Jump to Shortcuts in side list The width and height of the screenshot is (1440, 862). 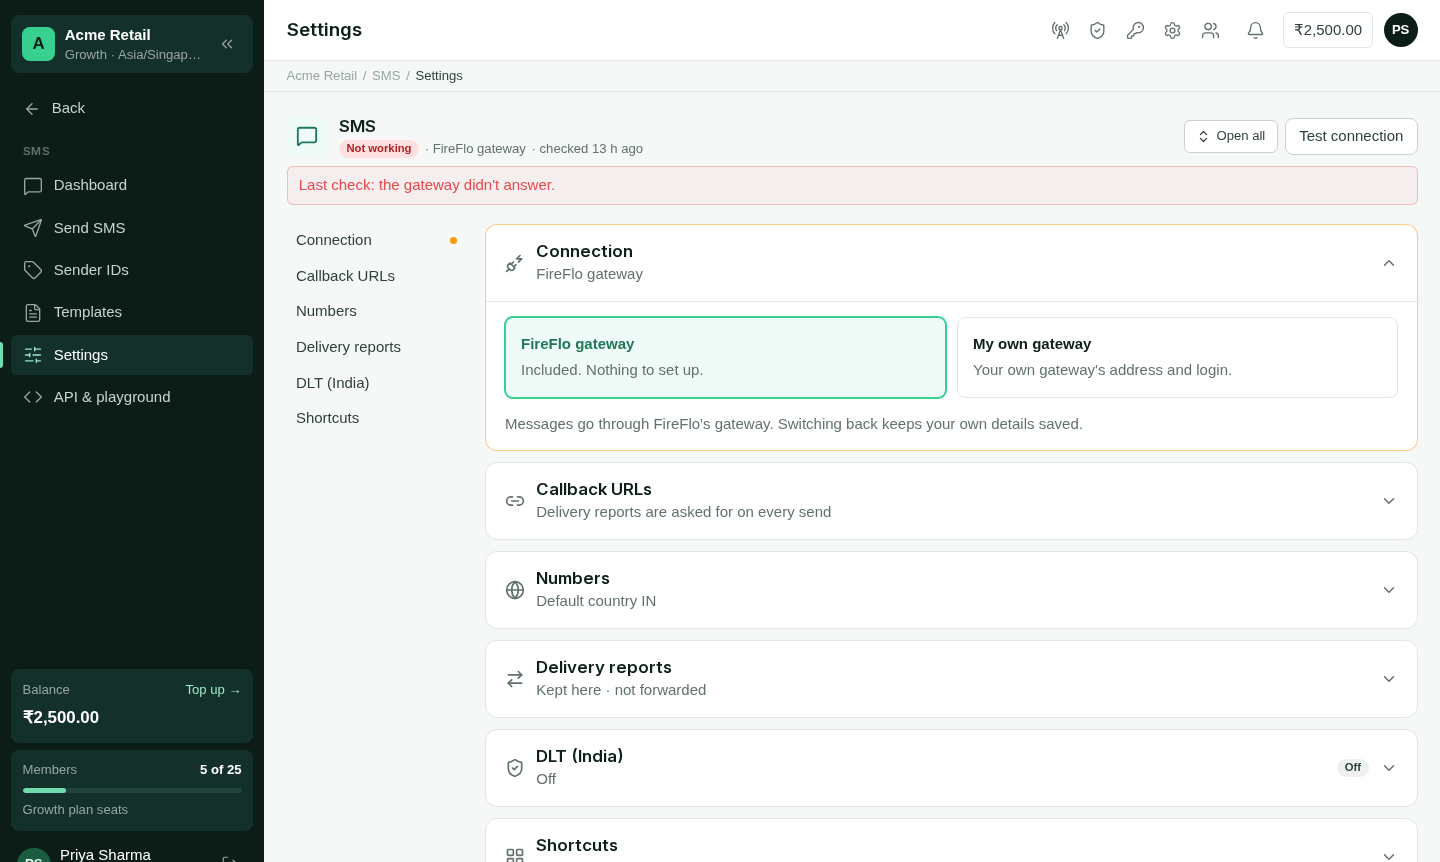click(x=376, y=418)
